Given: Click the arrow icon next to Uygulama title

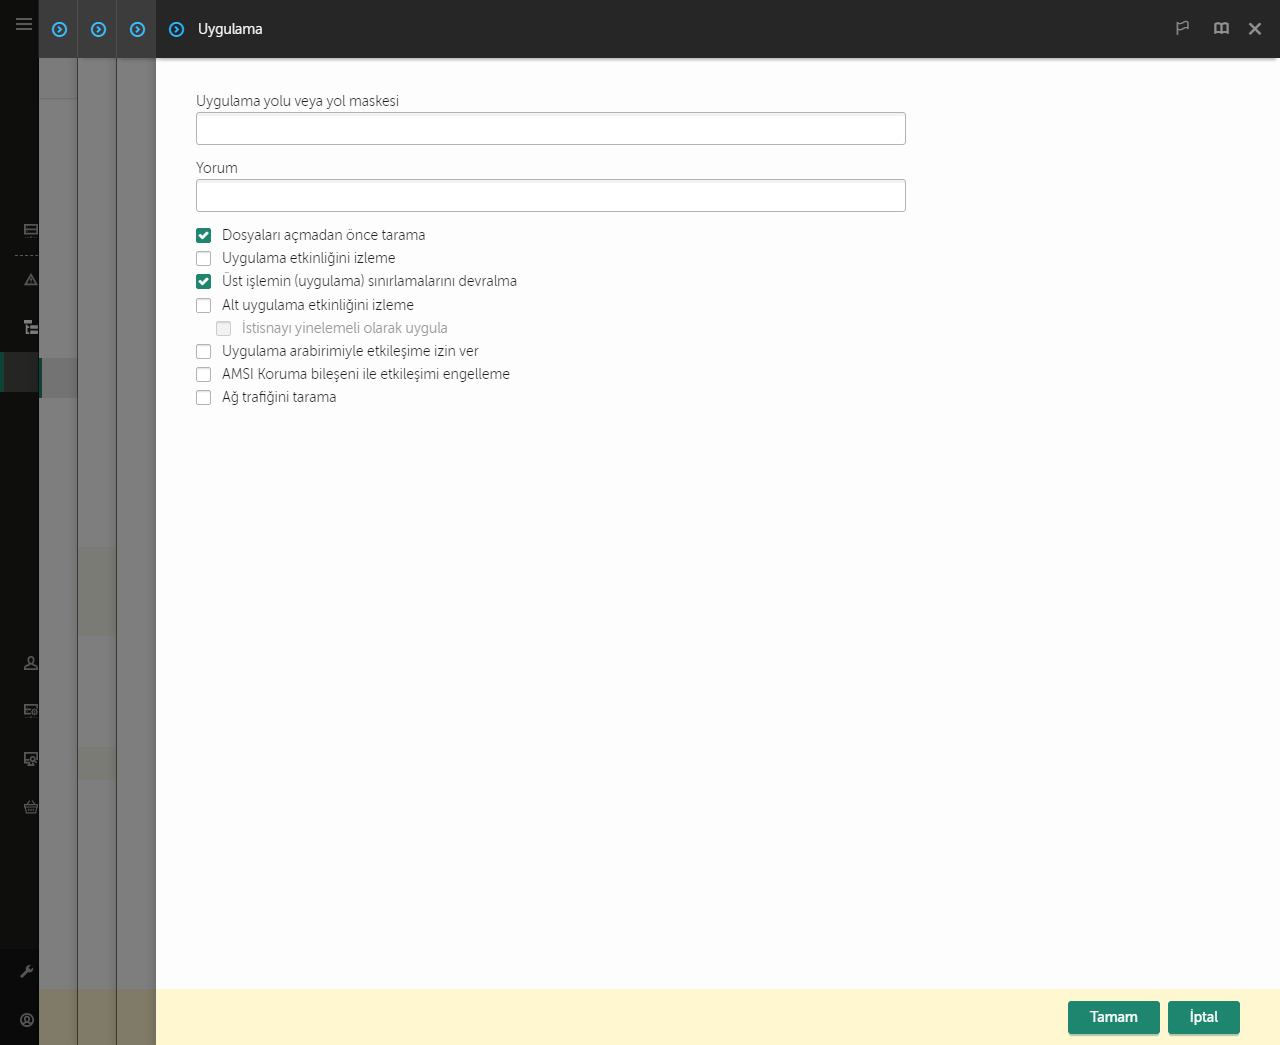Looking at the screenshot, I should click(176, 30).
